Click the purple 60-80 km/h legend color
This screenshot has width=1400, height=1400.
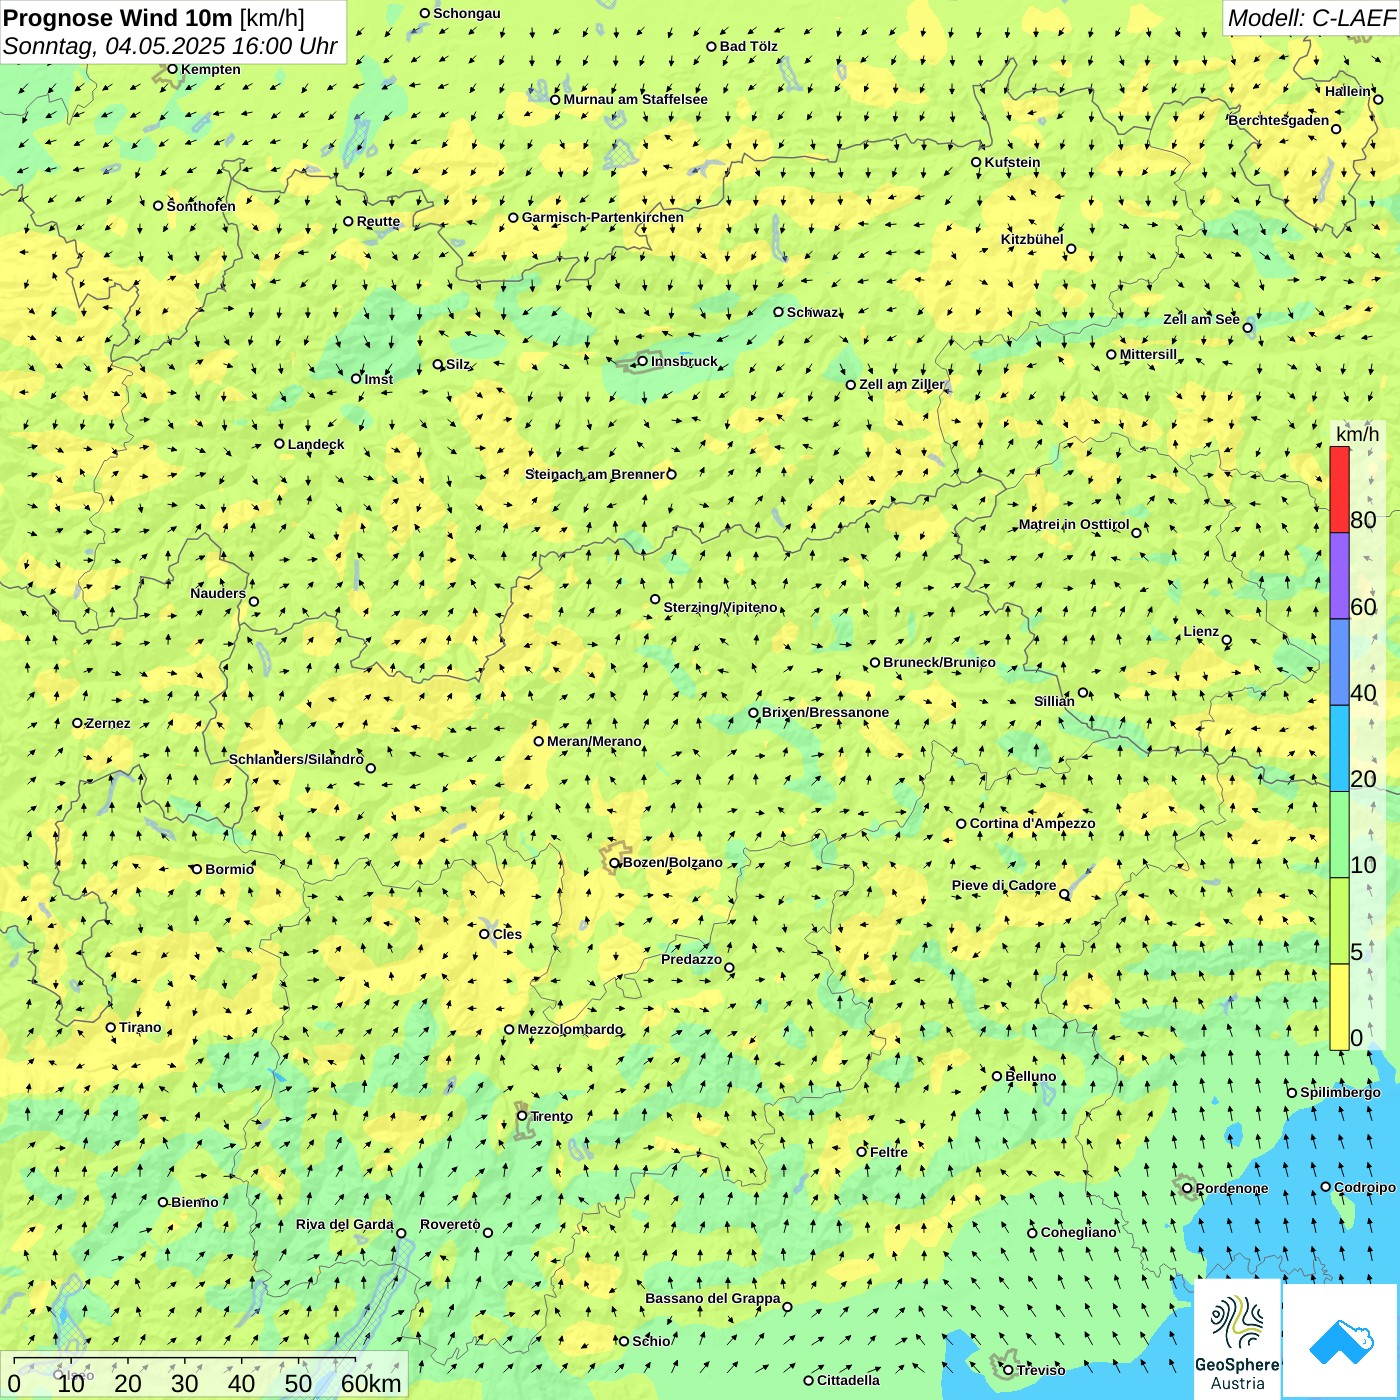1339,576
